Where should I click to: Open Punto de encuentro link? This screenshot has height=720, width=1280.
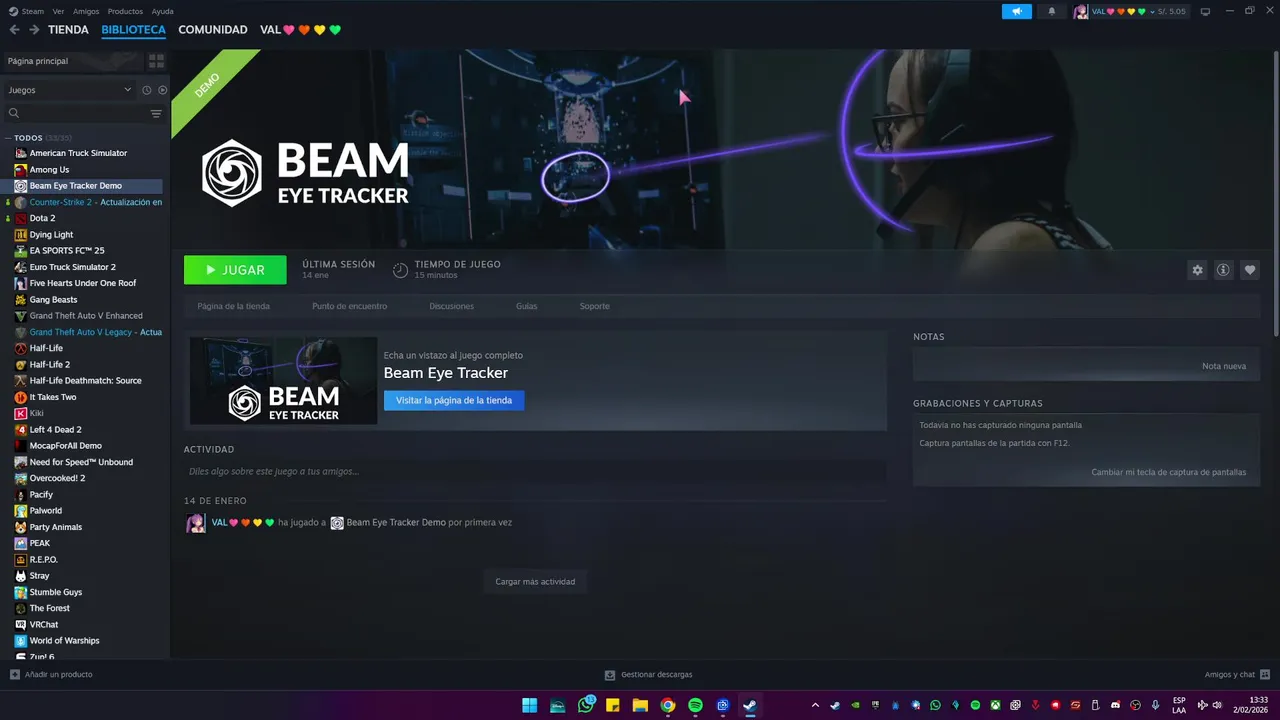click(349, 306)
